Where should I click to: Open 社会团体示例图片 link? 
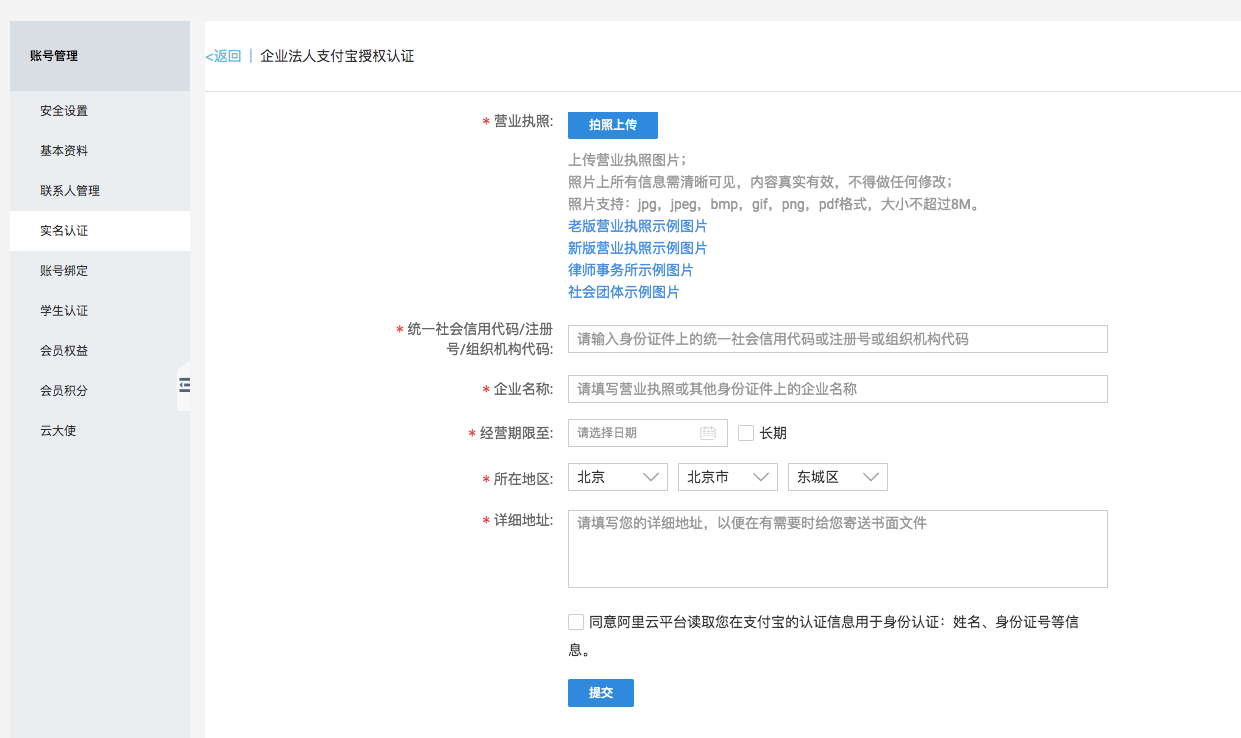[623, 292]
